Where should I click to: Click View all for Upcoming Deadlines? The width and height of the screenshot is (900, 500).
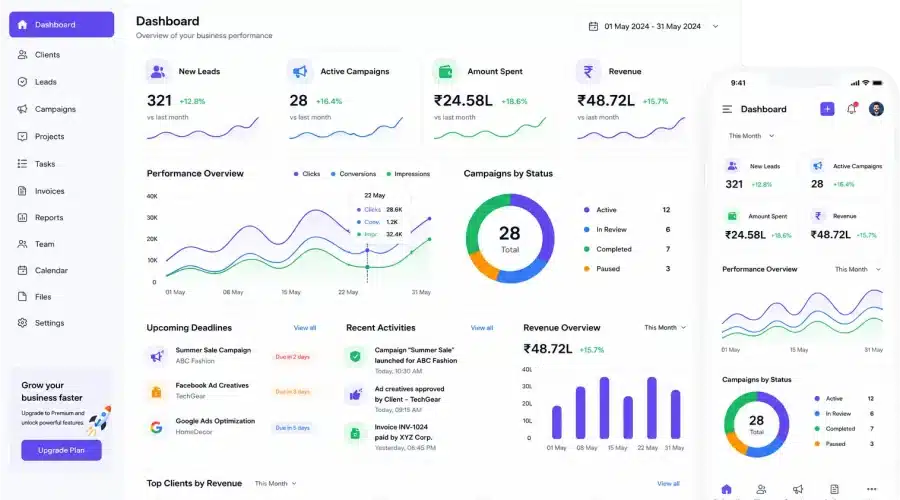305,328
